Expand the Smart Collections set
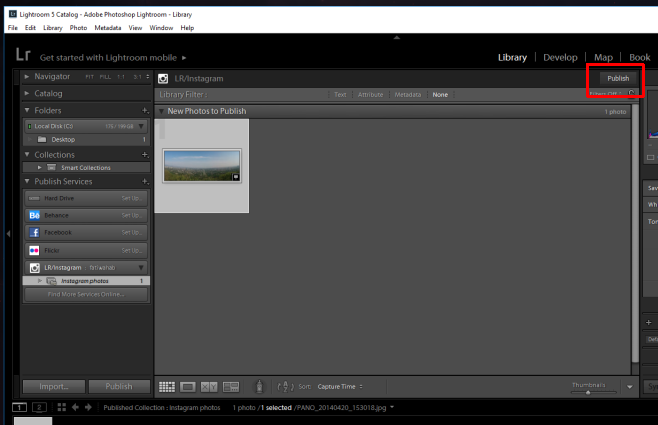Image resolution: width=658 pixels, height=425 pixels. pyautogui.click(x=39, y=167)
